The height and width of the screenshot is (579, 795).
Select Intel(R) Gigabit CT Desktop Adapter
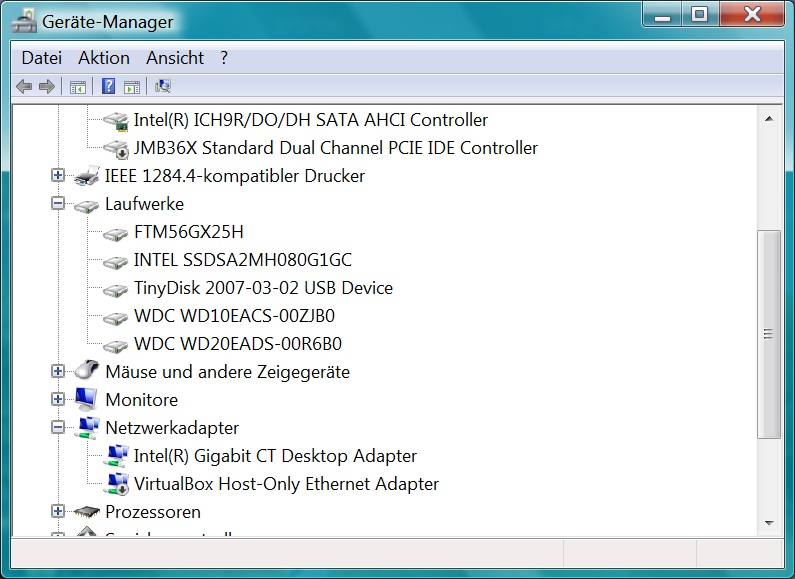click(275, 456)
